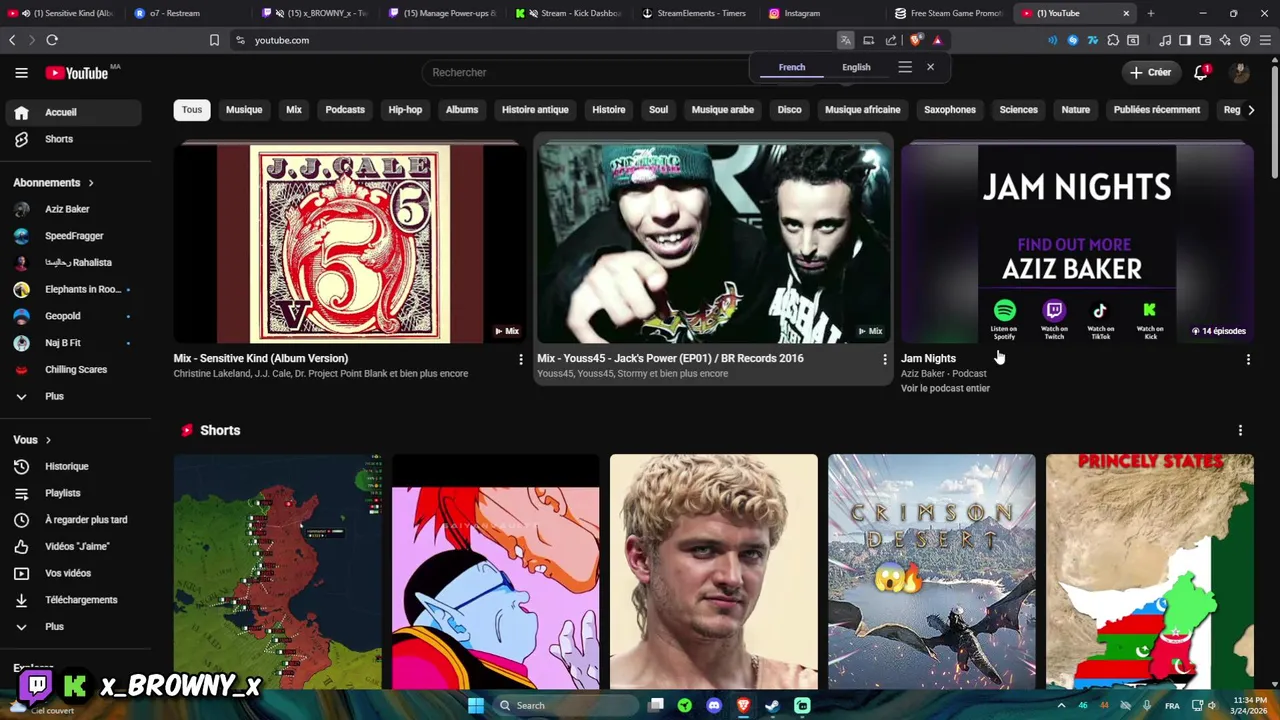Viewport: 1280px width, 720px height.
Task: Open Steam from the taskbar
Action: pos(772,706)
